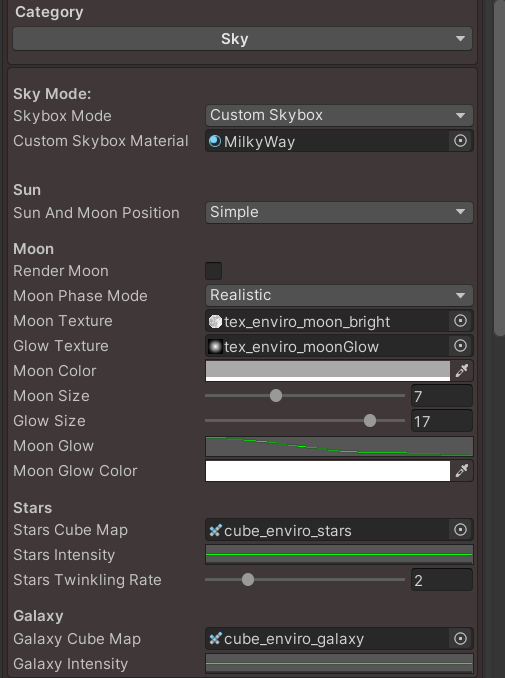Click the vertical scrollbar on the right
505x678 pixels.
pyautogui.click(x=499, y=169)
